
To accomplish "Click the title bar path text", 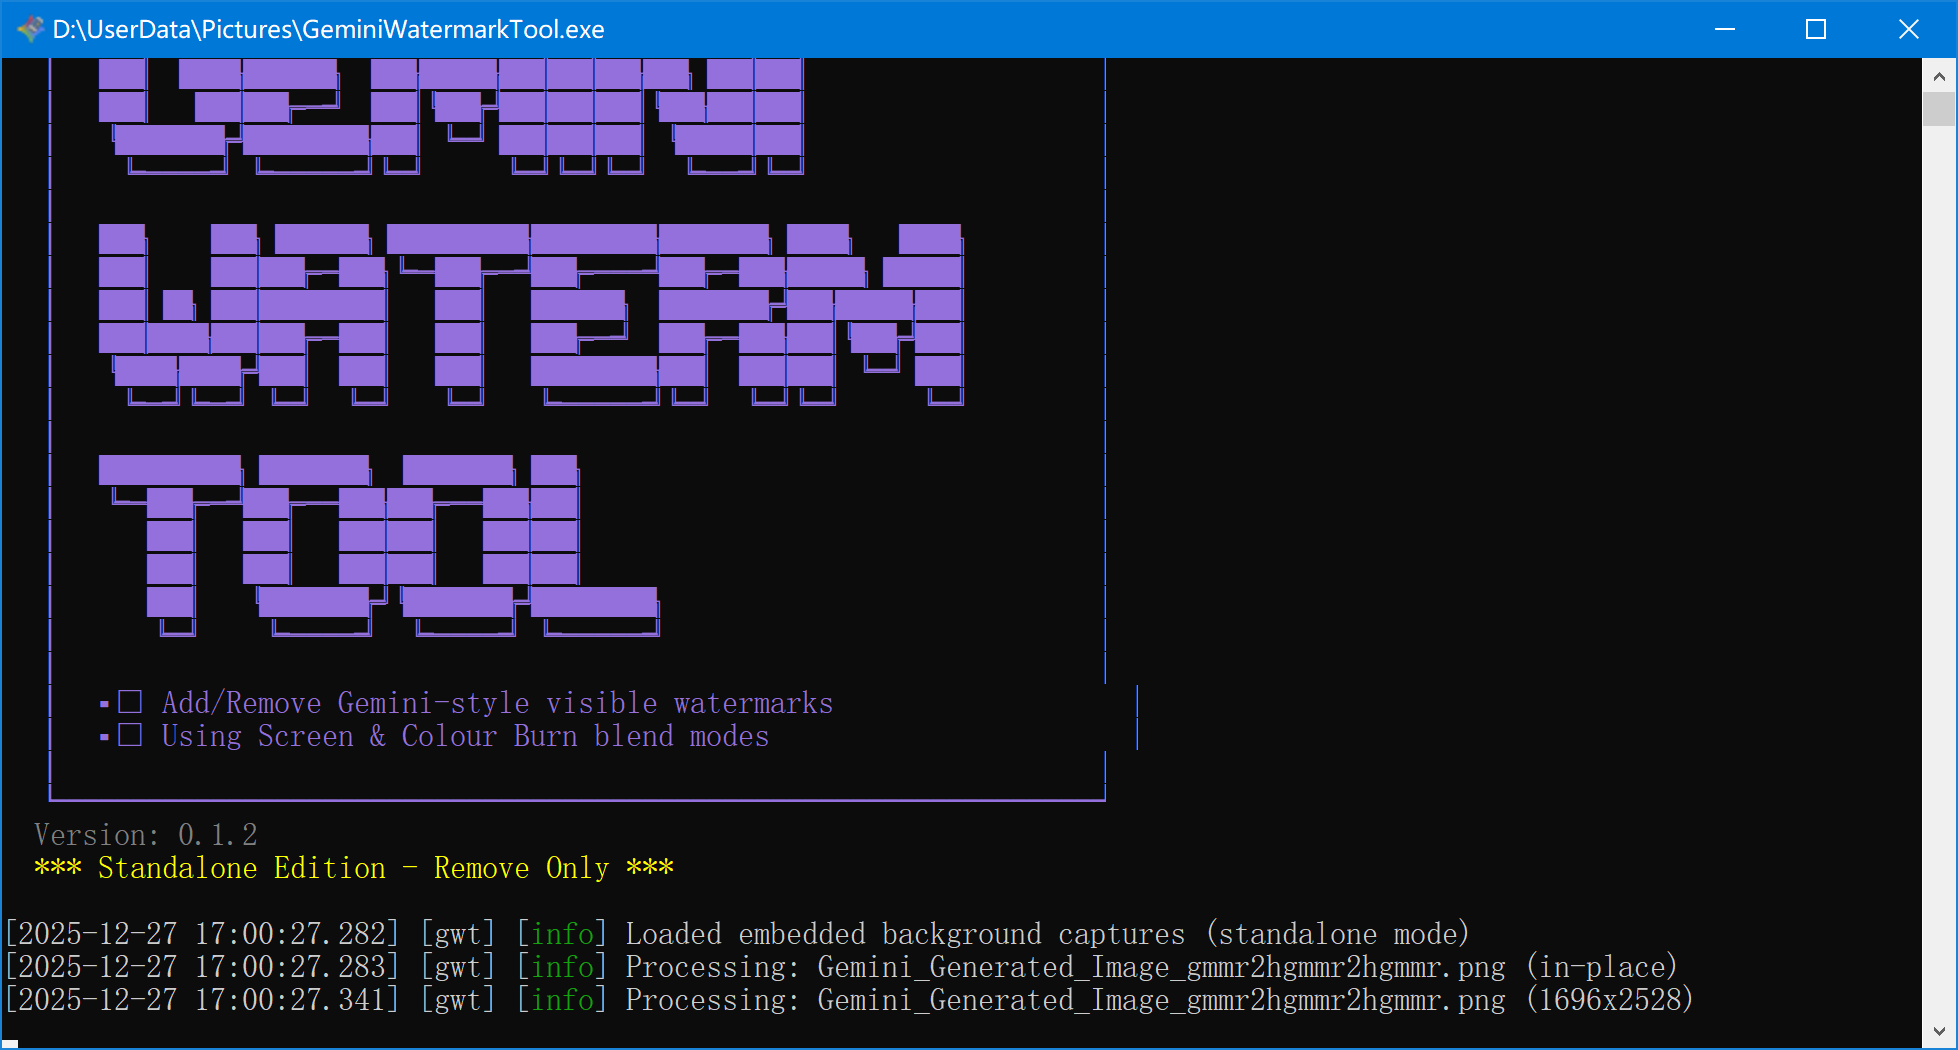I will click(x=328, y=29).
